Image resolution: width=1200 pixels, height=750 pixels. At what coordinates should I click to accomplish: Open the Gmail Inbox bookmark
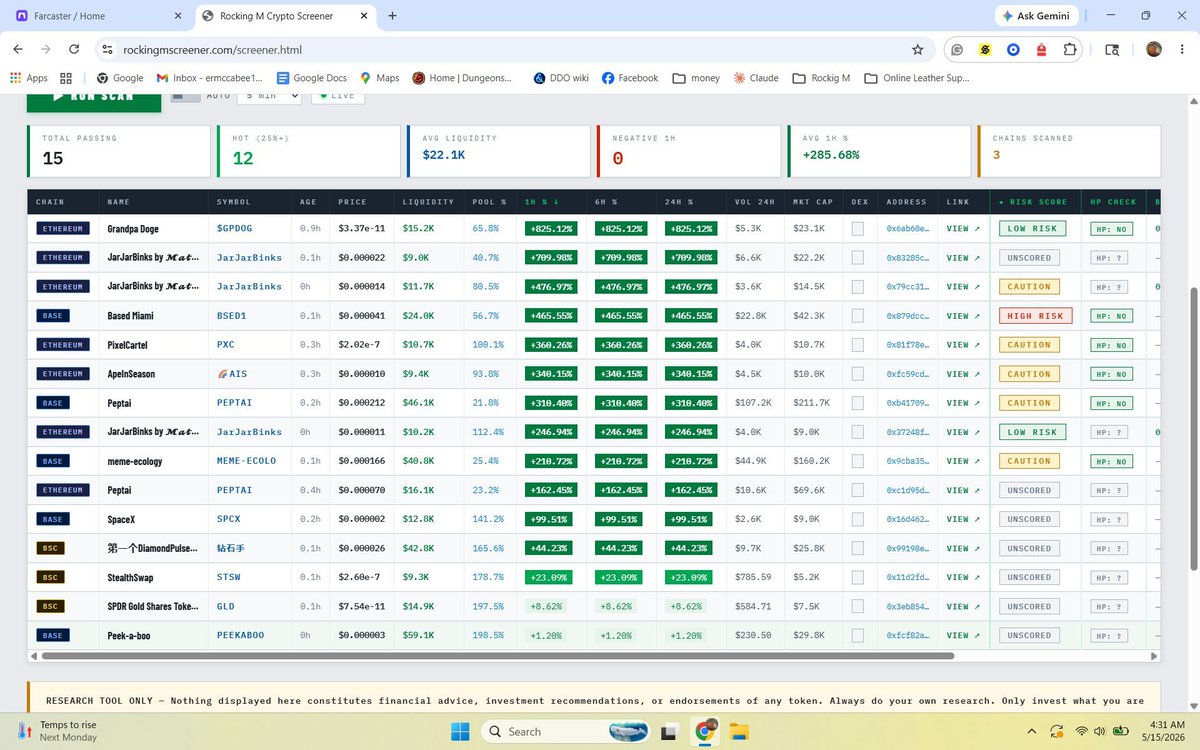click(x=210, y=78)
